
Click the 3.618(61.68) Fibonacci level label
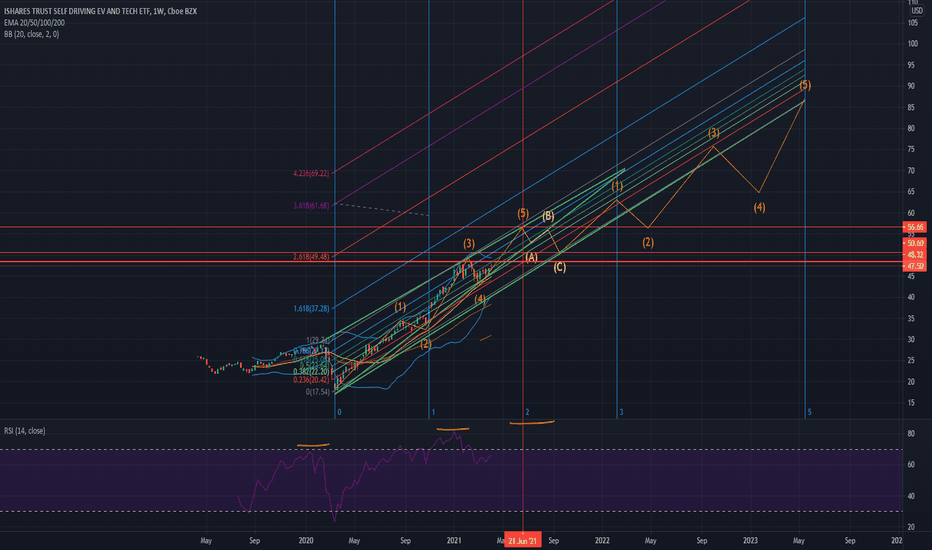point(311,206)
